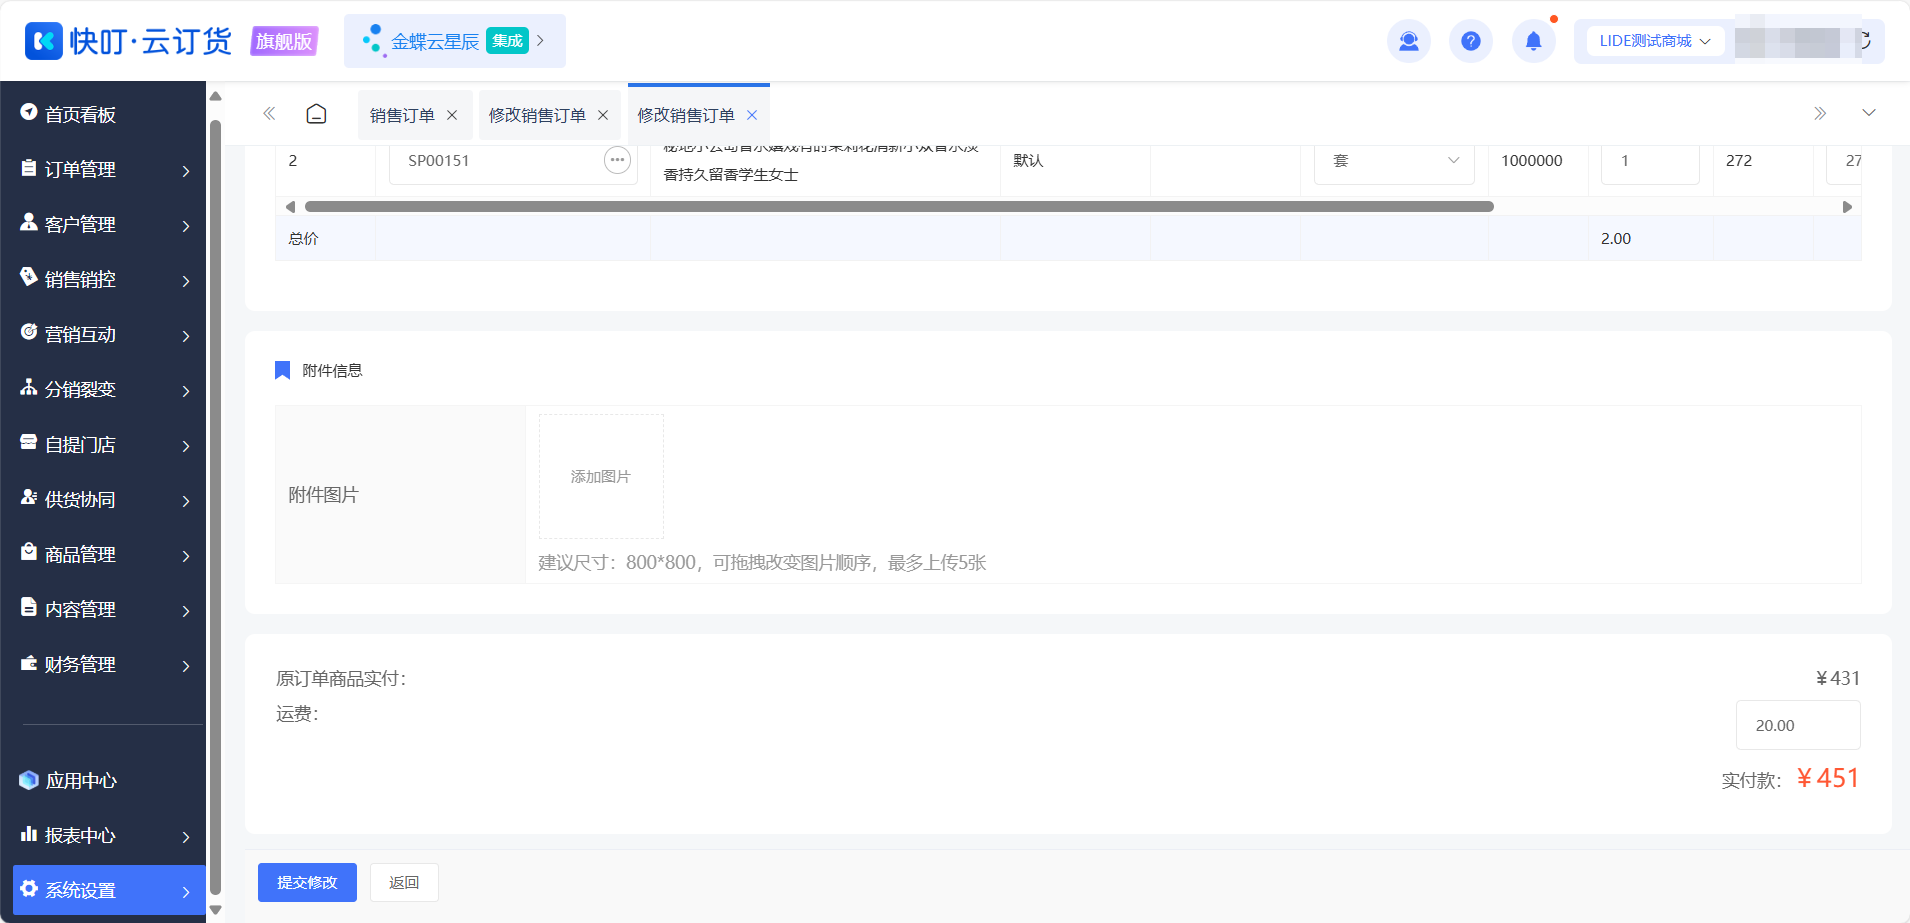Expand the tab list chevron menu
The image size is (1910, 923).
tap(1868, 113)
